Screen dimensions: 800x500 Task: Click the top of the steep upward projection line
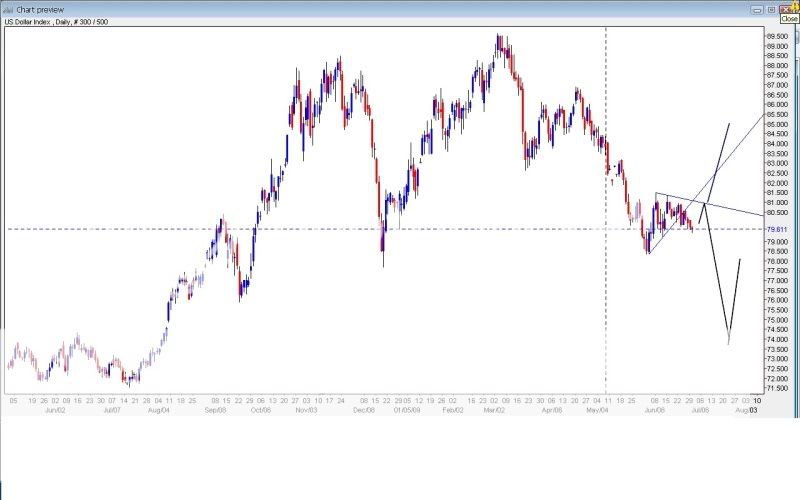click(x=729, y=123)
